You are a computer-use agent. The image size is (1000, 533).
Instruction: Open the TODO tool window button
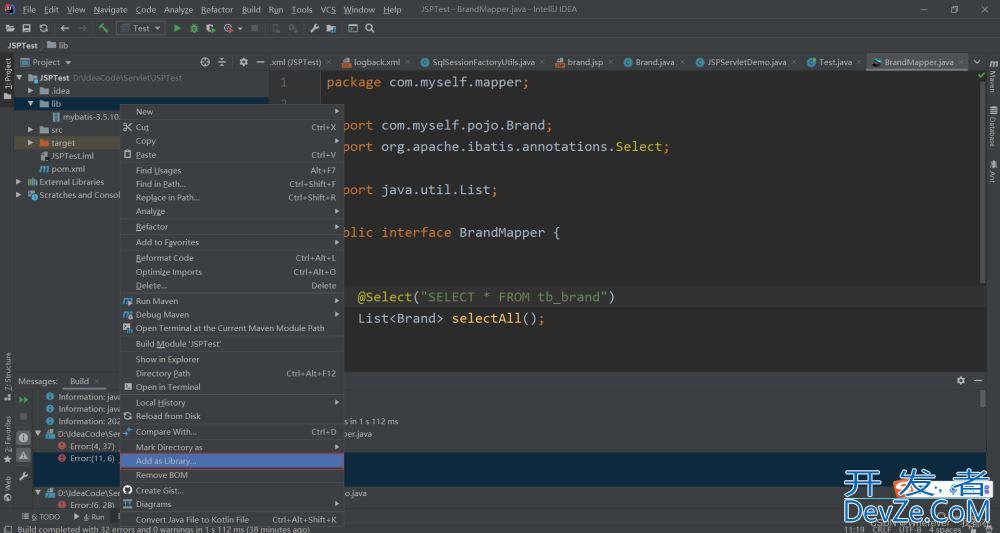(41, 517)
